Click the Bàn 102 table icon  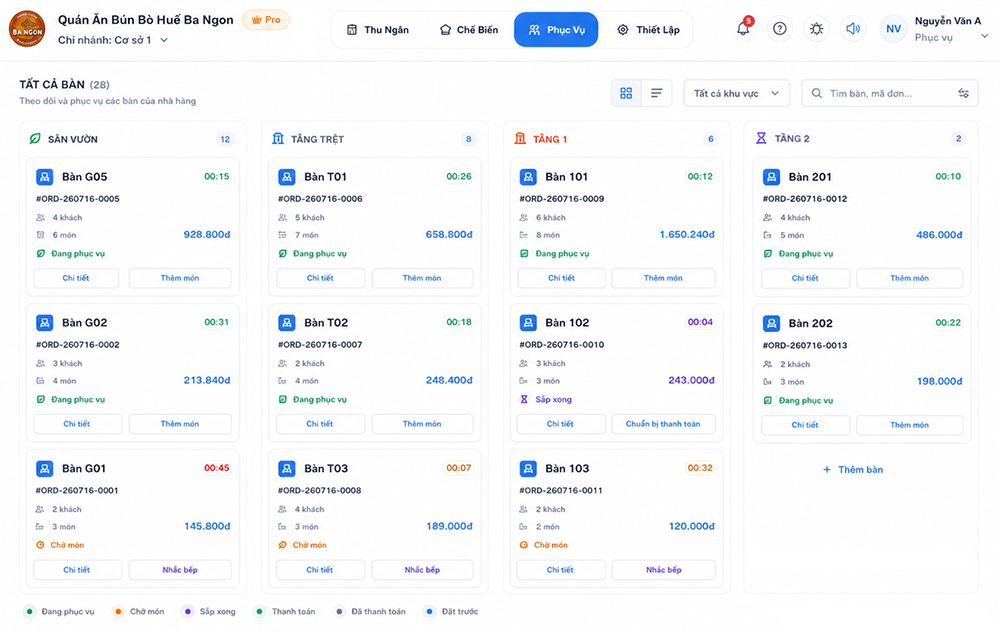pyautogui.click(x=528, y=323)
